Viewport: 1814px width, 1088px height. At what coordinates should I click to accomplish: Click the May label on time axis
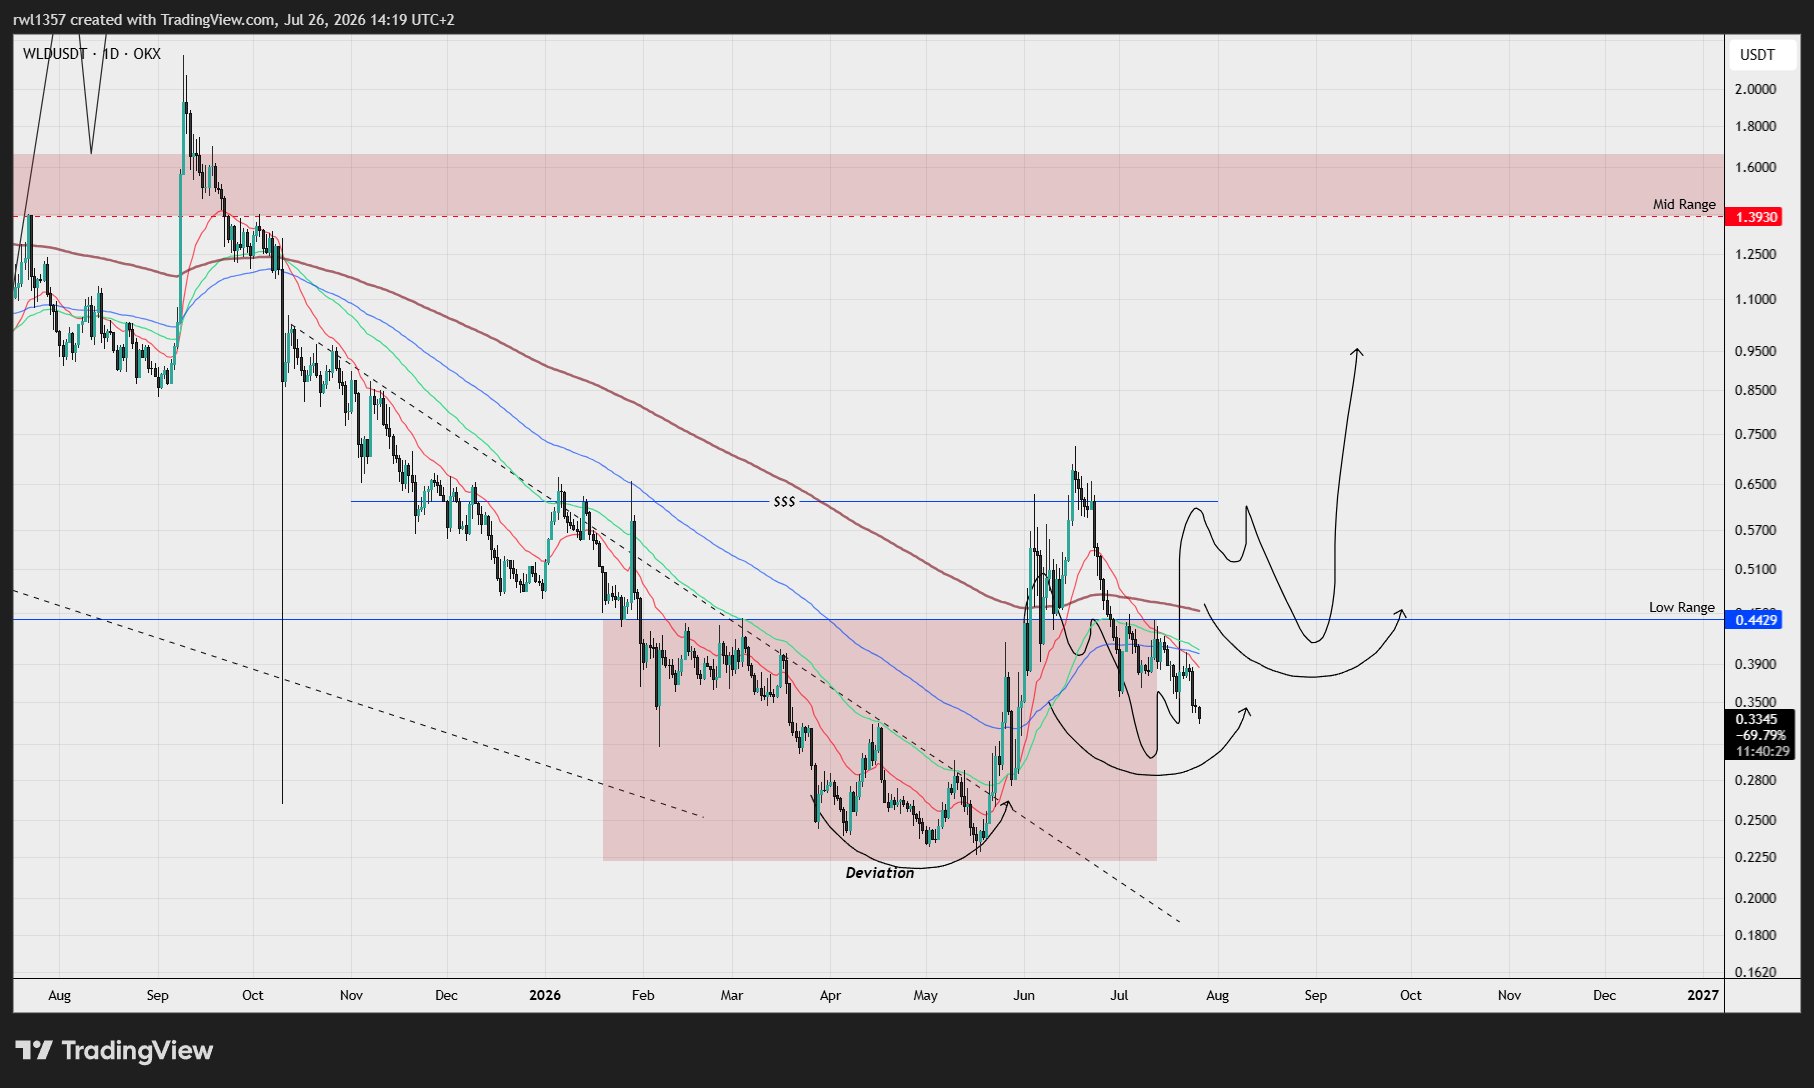click(x=926, y=995)
